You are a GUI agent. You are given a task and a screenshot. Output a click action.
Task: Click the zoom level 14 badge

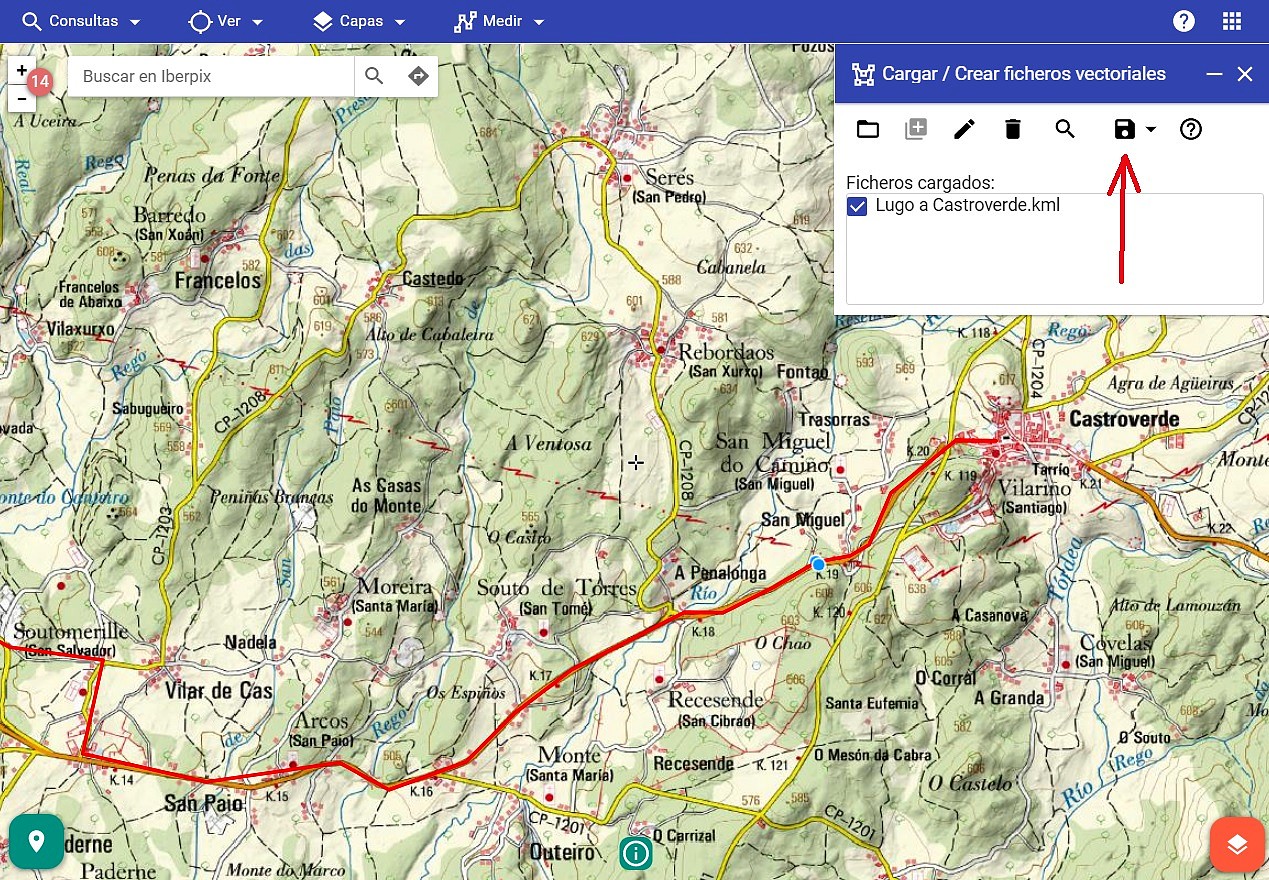pyautogui.click(x=39, y=82)
